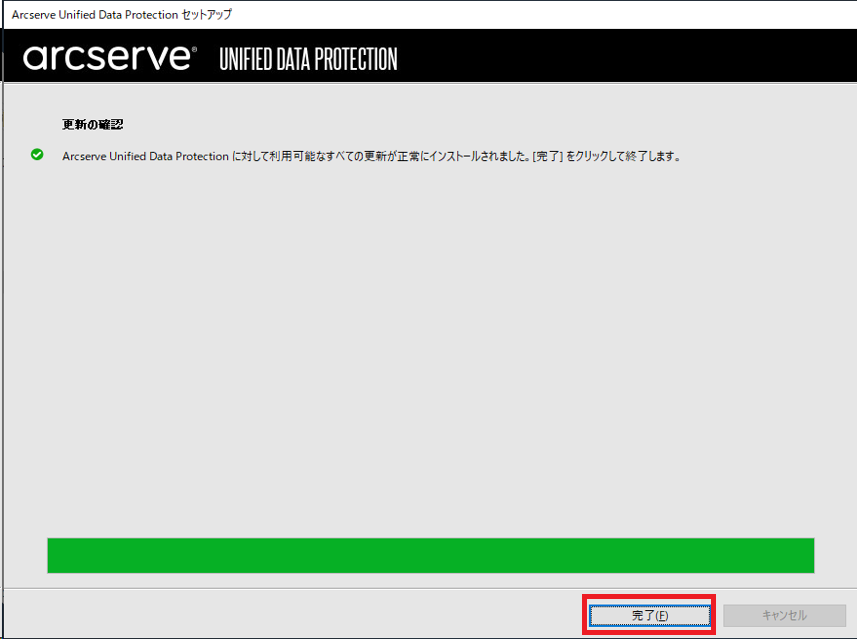This screenshot has height=639, width=857.
Task: Click the 完了(F) finish button
Action: tap(649, 615)
